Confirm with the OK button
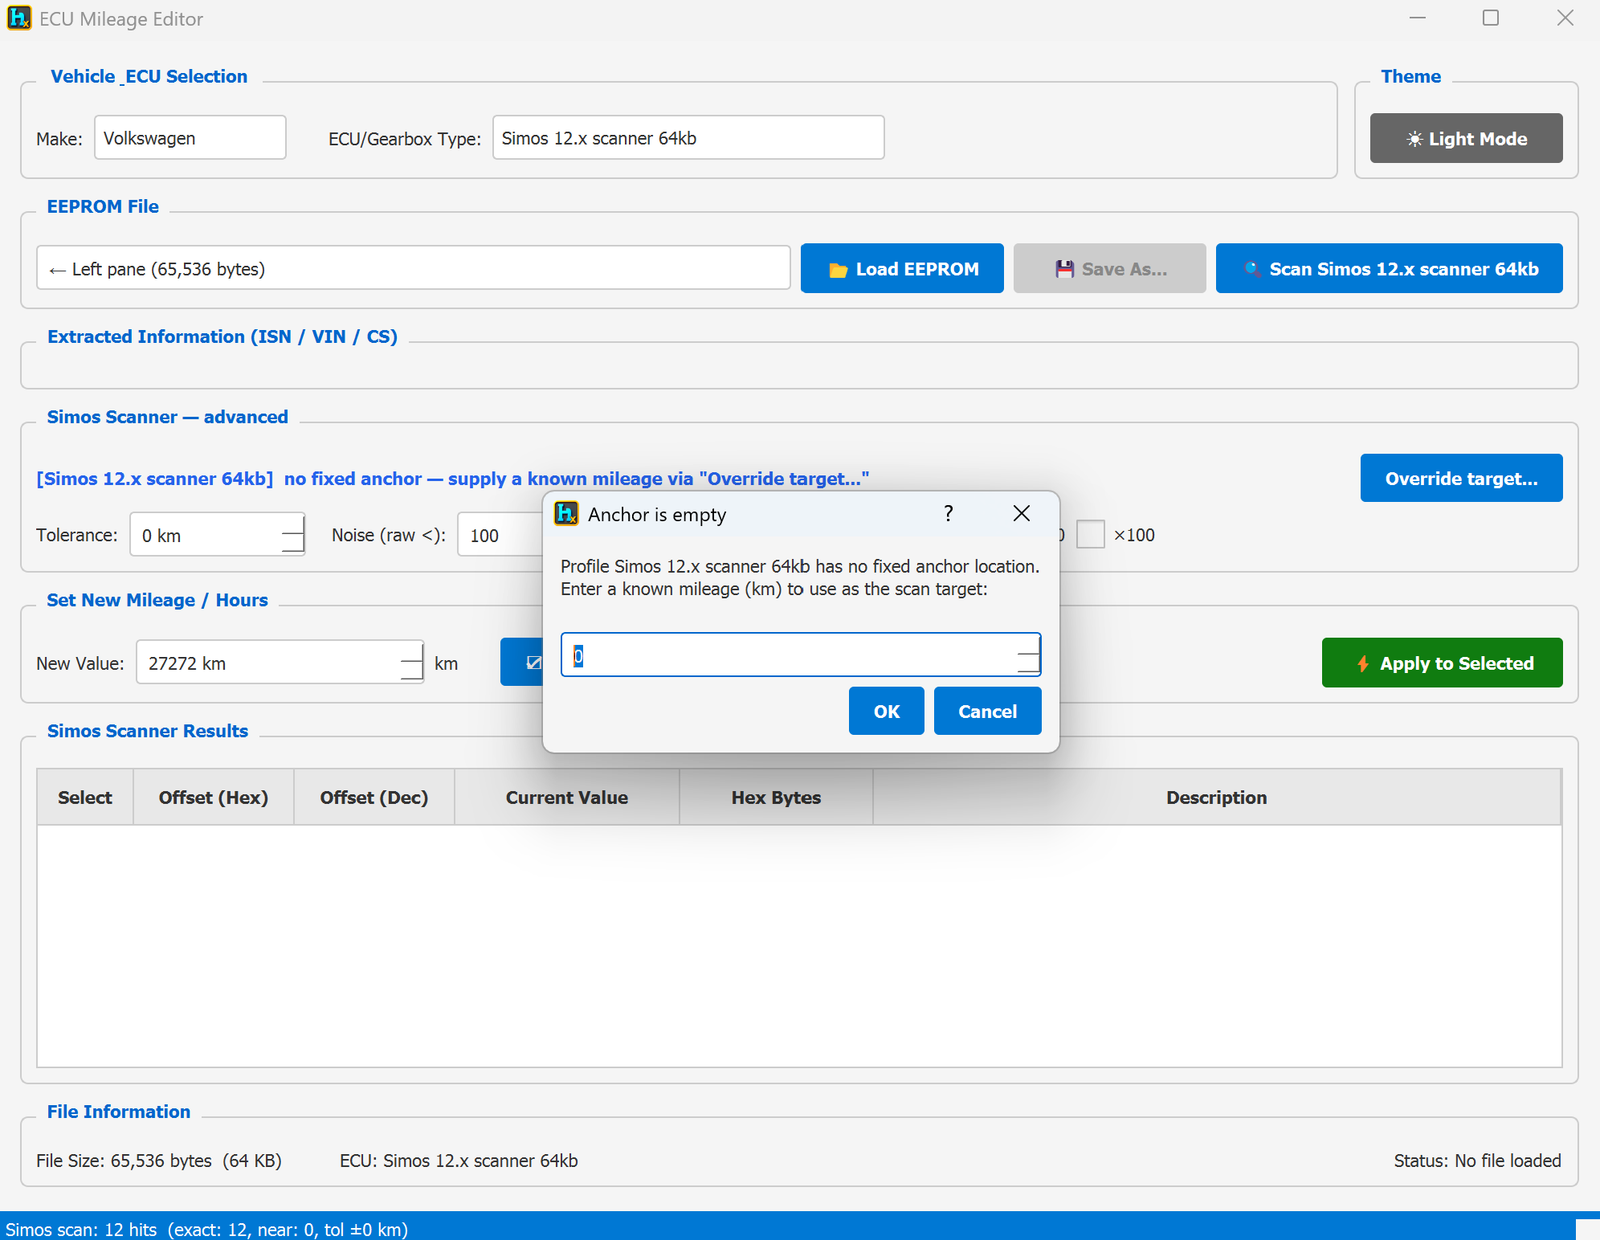Screen dimensions: 1600x1240 [x=886, y=711]
